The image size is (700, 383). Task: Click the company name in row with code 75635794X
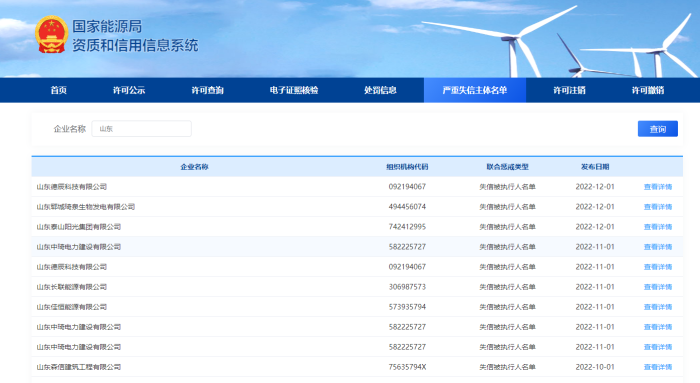point(79,367)
